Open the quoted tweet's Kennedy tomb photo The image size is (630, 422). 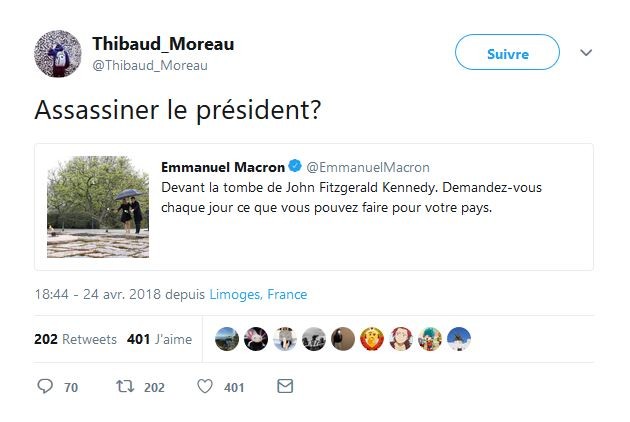[x=98, y=207]
